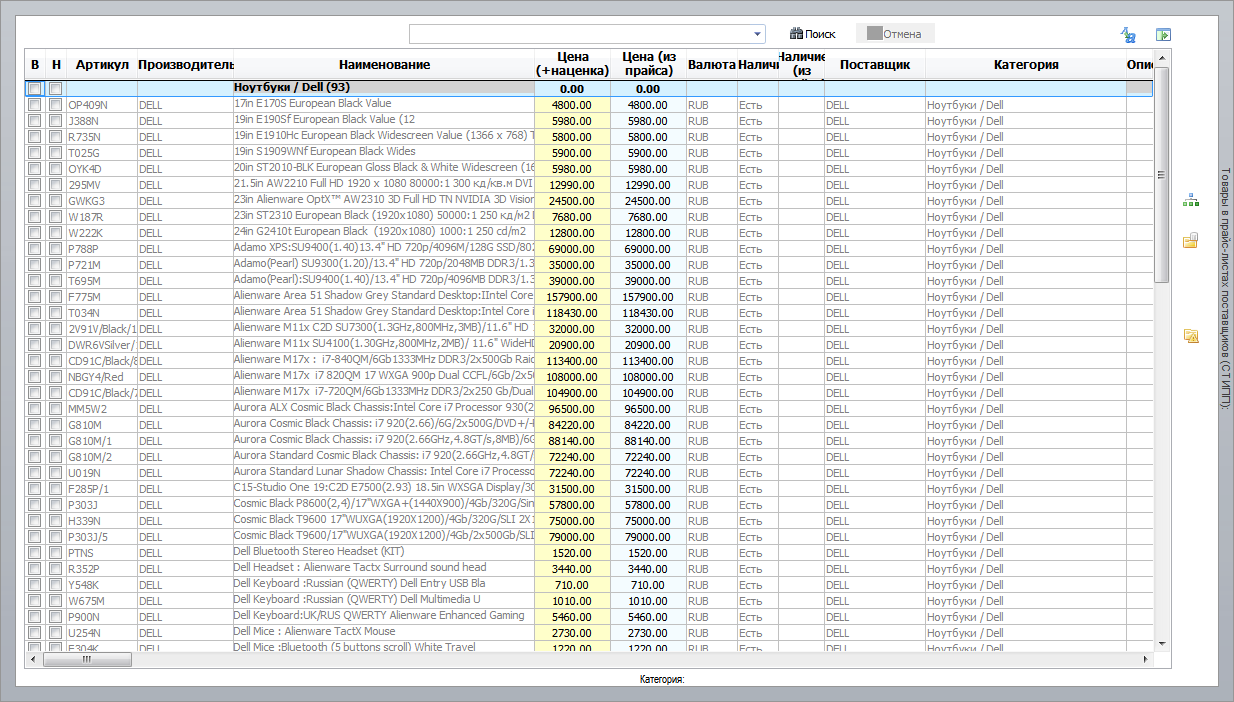Sort by the Поставщик column header
Image resolution: width=1234 pixels, height=702 pixels.
pyautogui.click(x=875, y=64)
